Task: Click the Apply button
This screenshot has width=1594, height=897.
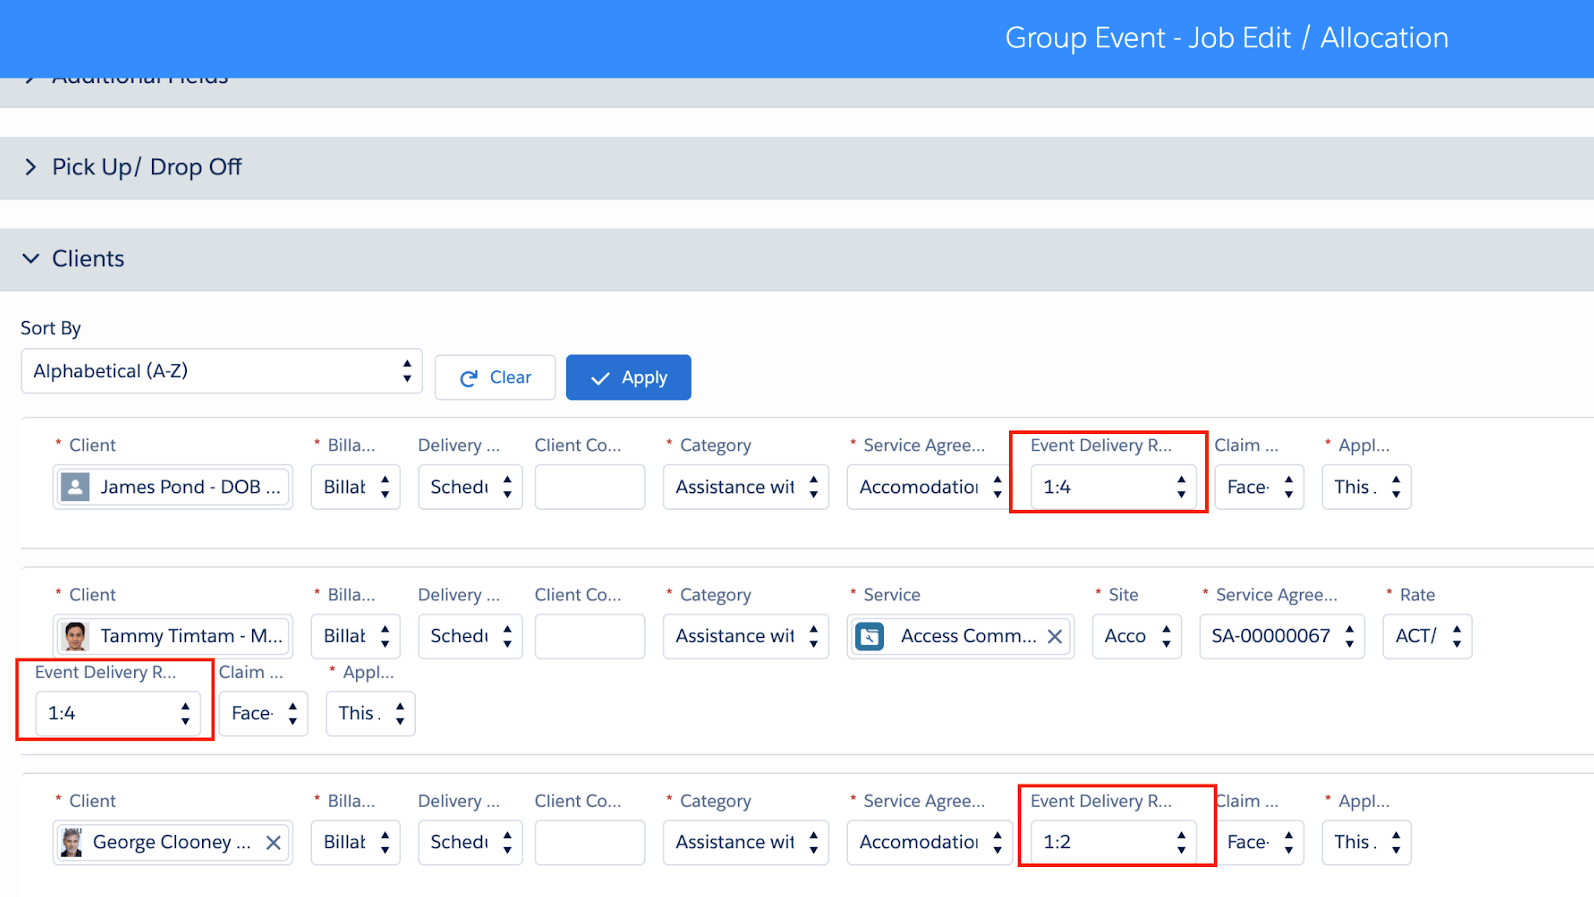Action: click(x=628, y=378)
